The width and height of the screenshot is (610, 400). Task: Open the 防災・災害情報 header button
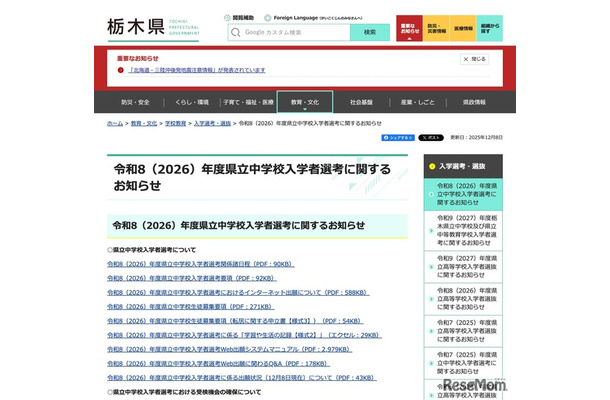click(436, 28)
